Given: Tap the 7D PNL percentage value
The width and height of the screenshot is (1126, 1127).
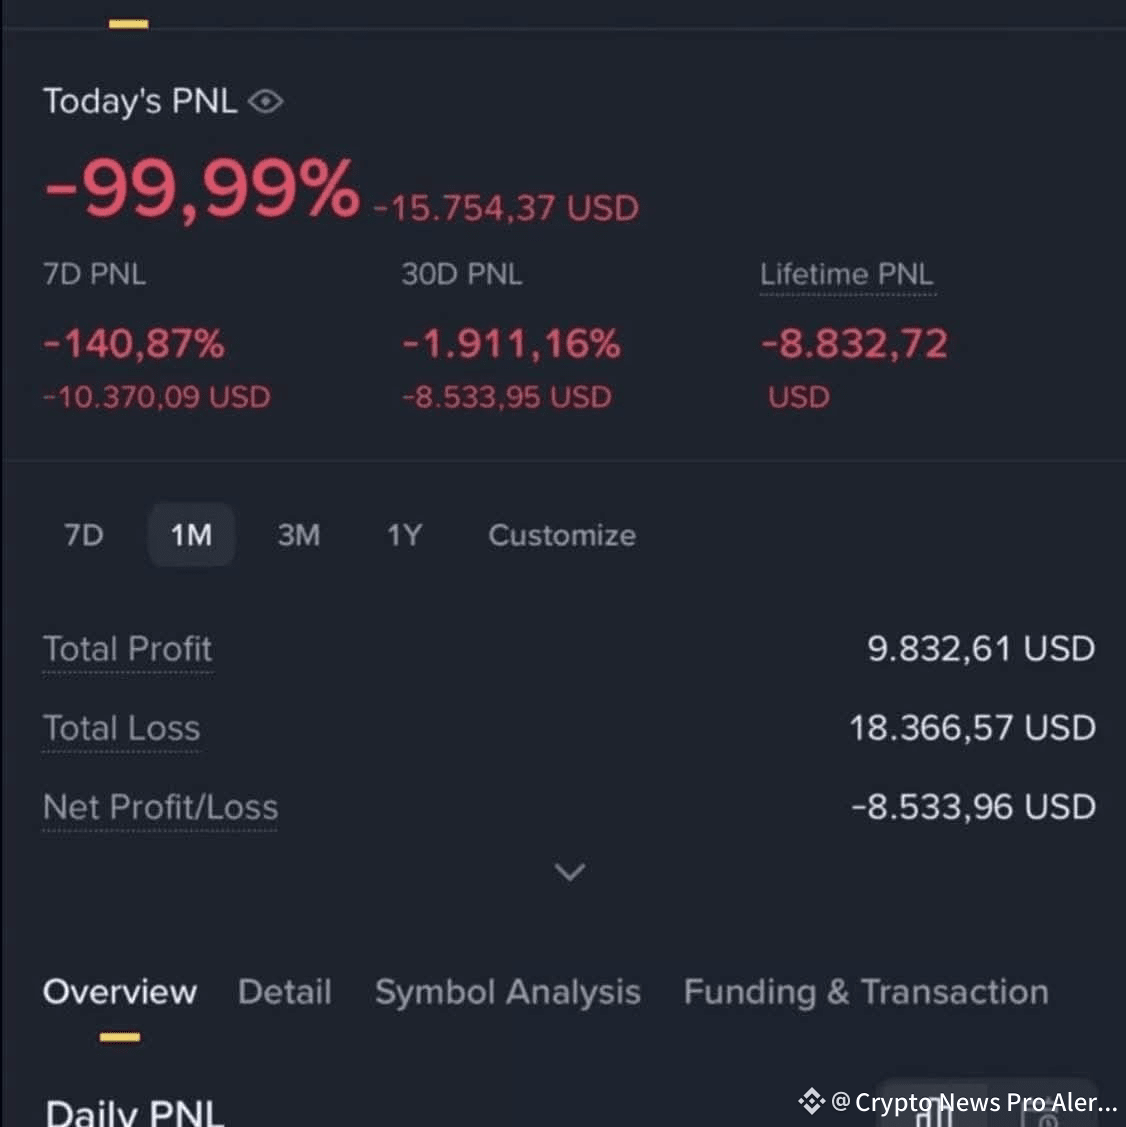Looking at the screenshot, I should pyautogui.click(x=134, y=343).
